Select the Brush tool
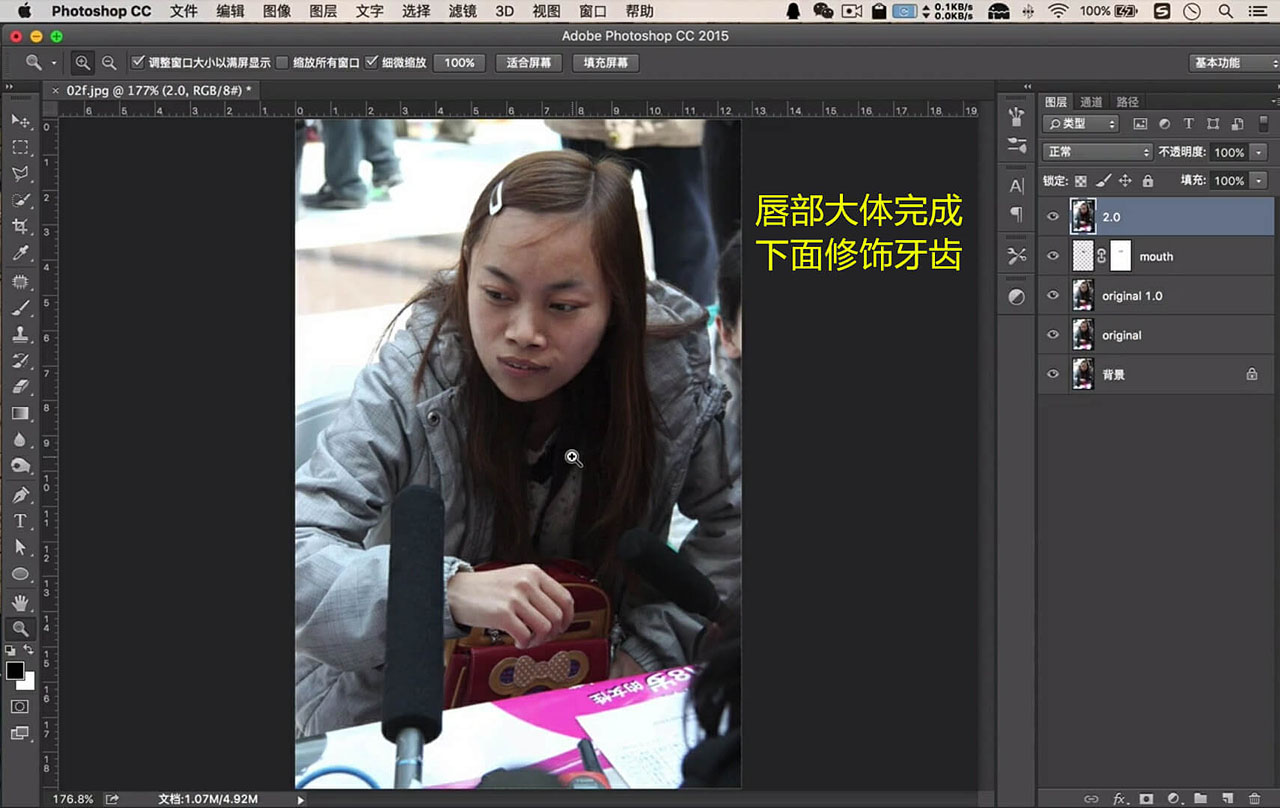This screenshot has width=1280, height=808. pos(20,308)
